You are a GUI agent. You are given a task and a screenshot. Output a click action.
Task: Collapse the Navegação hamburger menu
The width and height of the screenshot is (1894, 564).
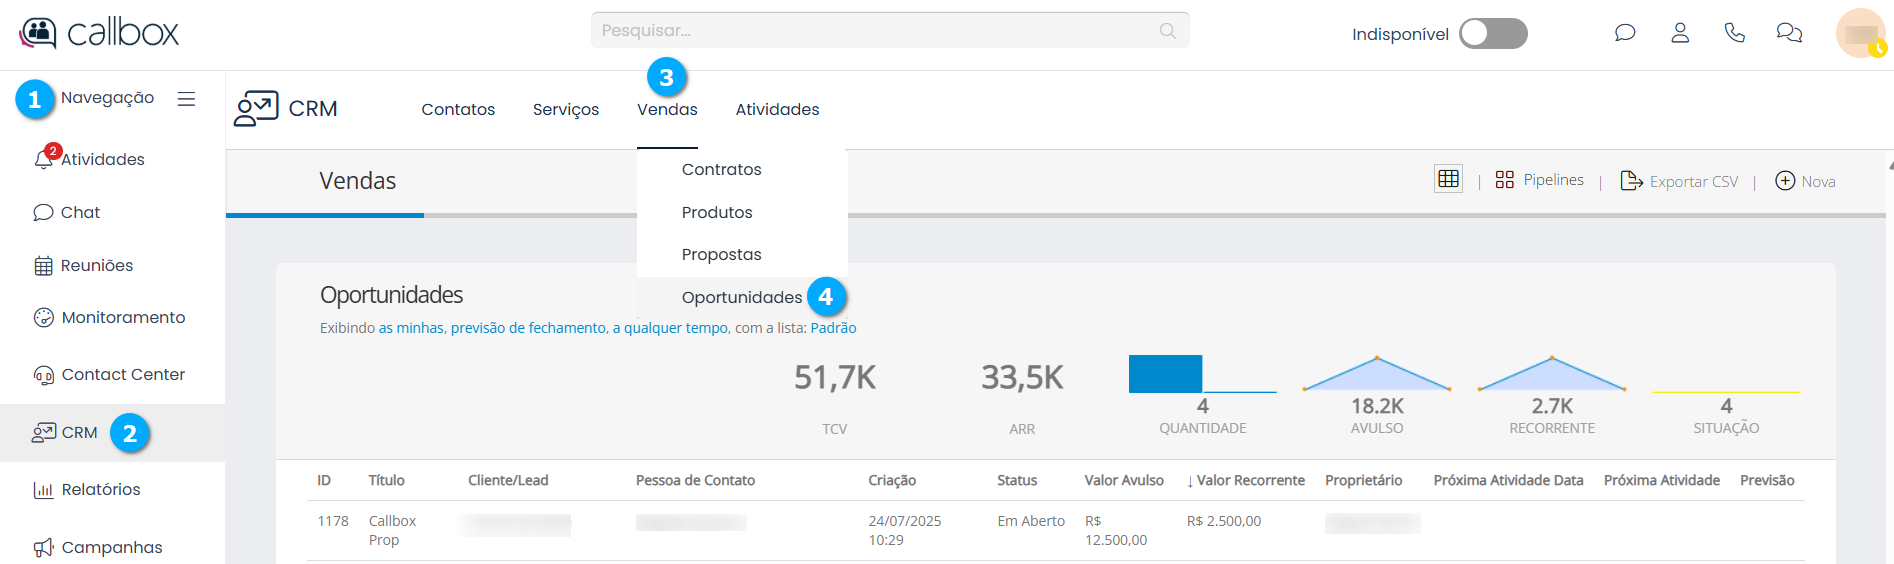tap(186, 99)
